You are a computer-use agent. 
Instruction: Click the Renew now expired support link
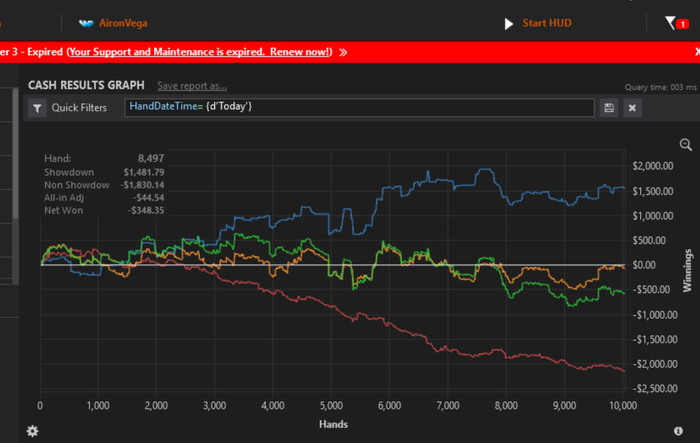pyautogui.click(x=200, y=52)
